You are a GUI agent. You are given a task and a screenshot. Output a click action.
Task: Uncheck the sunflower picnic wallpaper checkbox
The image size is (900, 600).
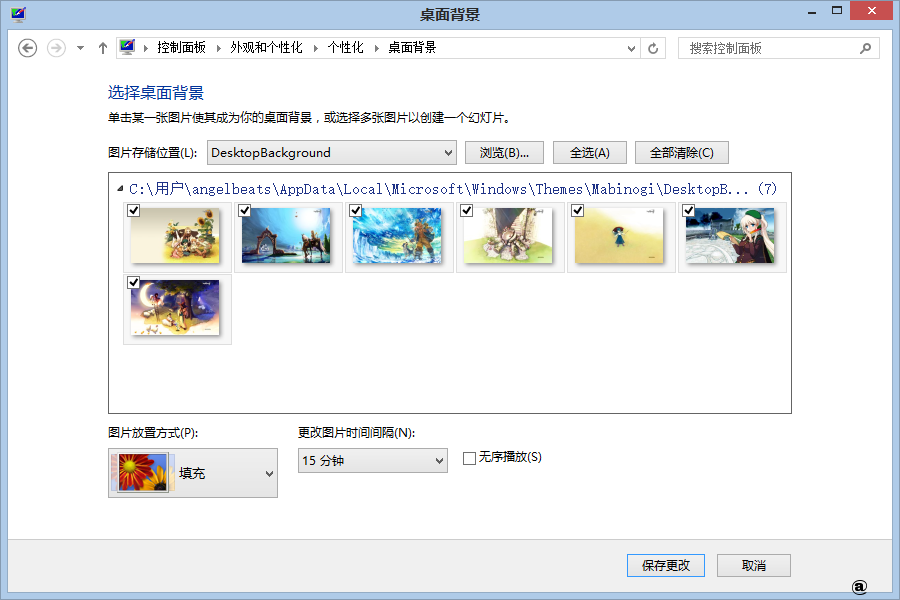click(x=134, y=210)
